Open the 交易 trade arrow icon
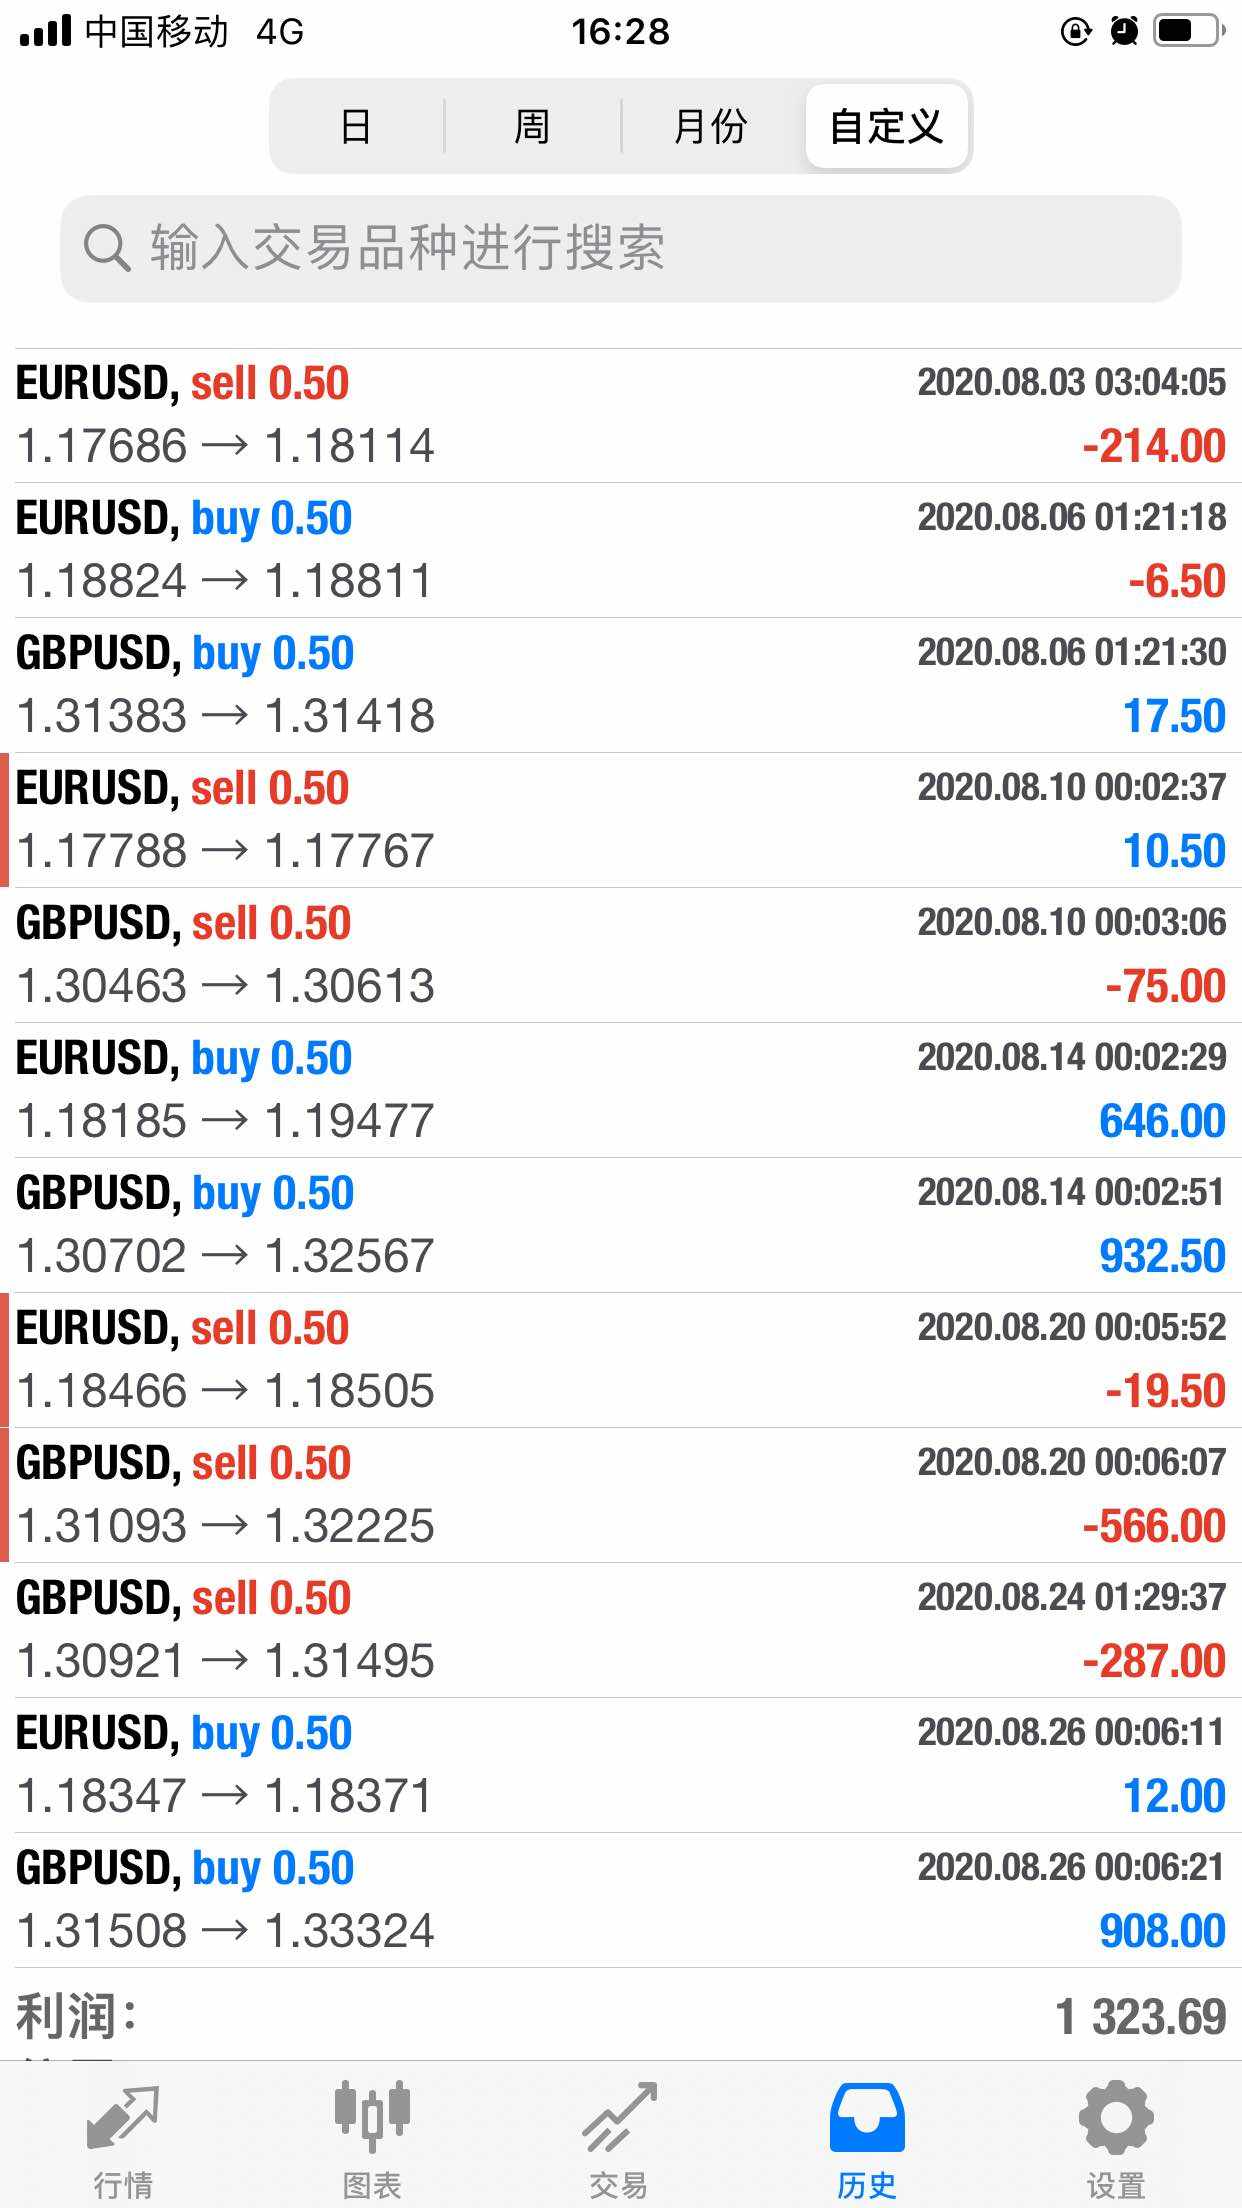 coord(620,2118)
